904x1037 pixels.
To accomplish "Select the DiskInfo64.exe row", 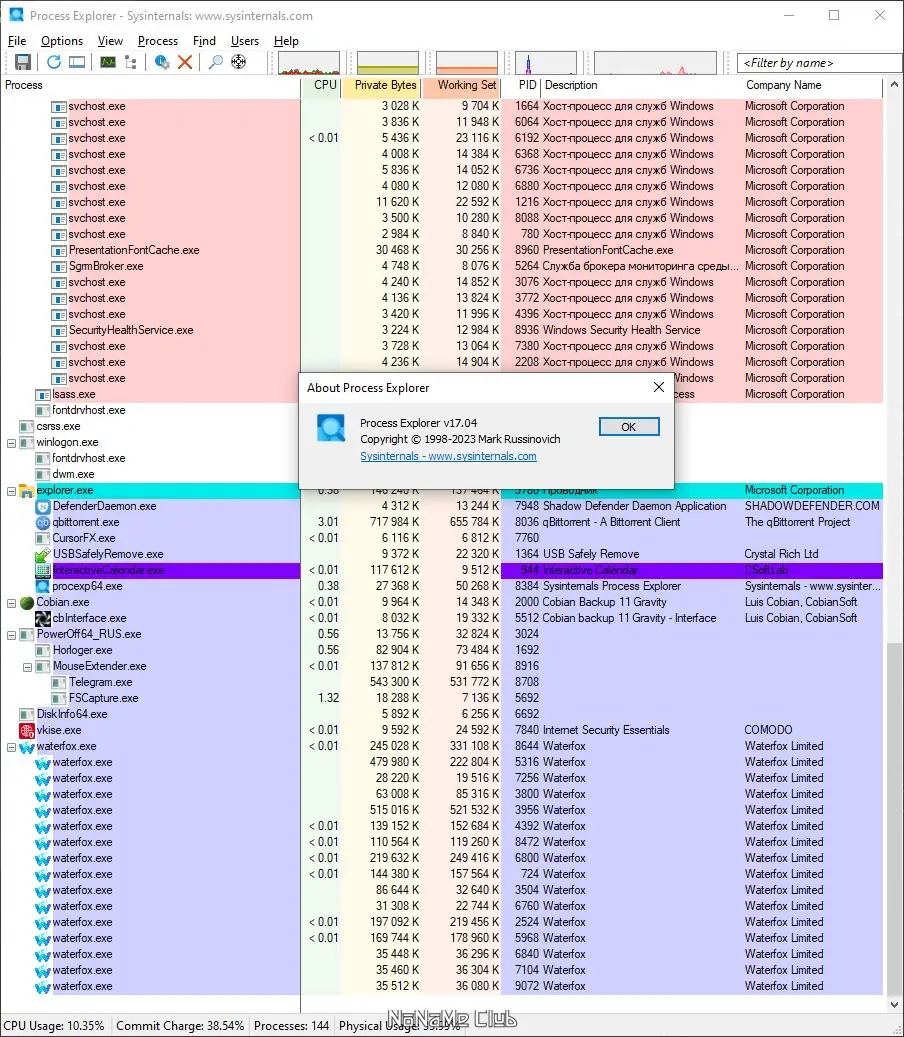I will [442, 714].
